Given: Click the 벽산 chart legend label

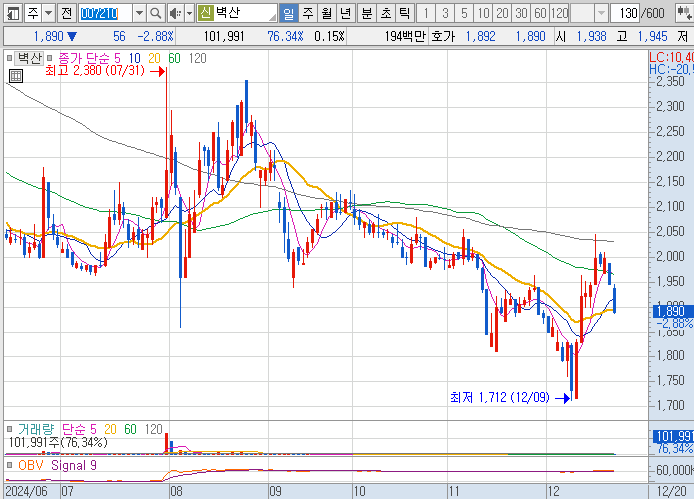Looking at the screenshot, I should point(30,58).
